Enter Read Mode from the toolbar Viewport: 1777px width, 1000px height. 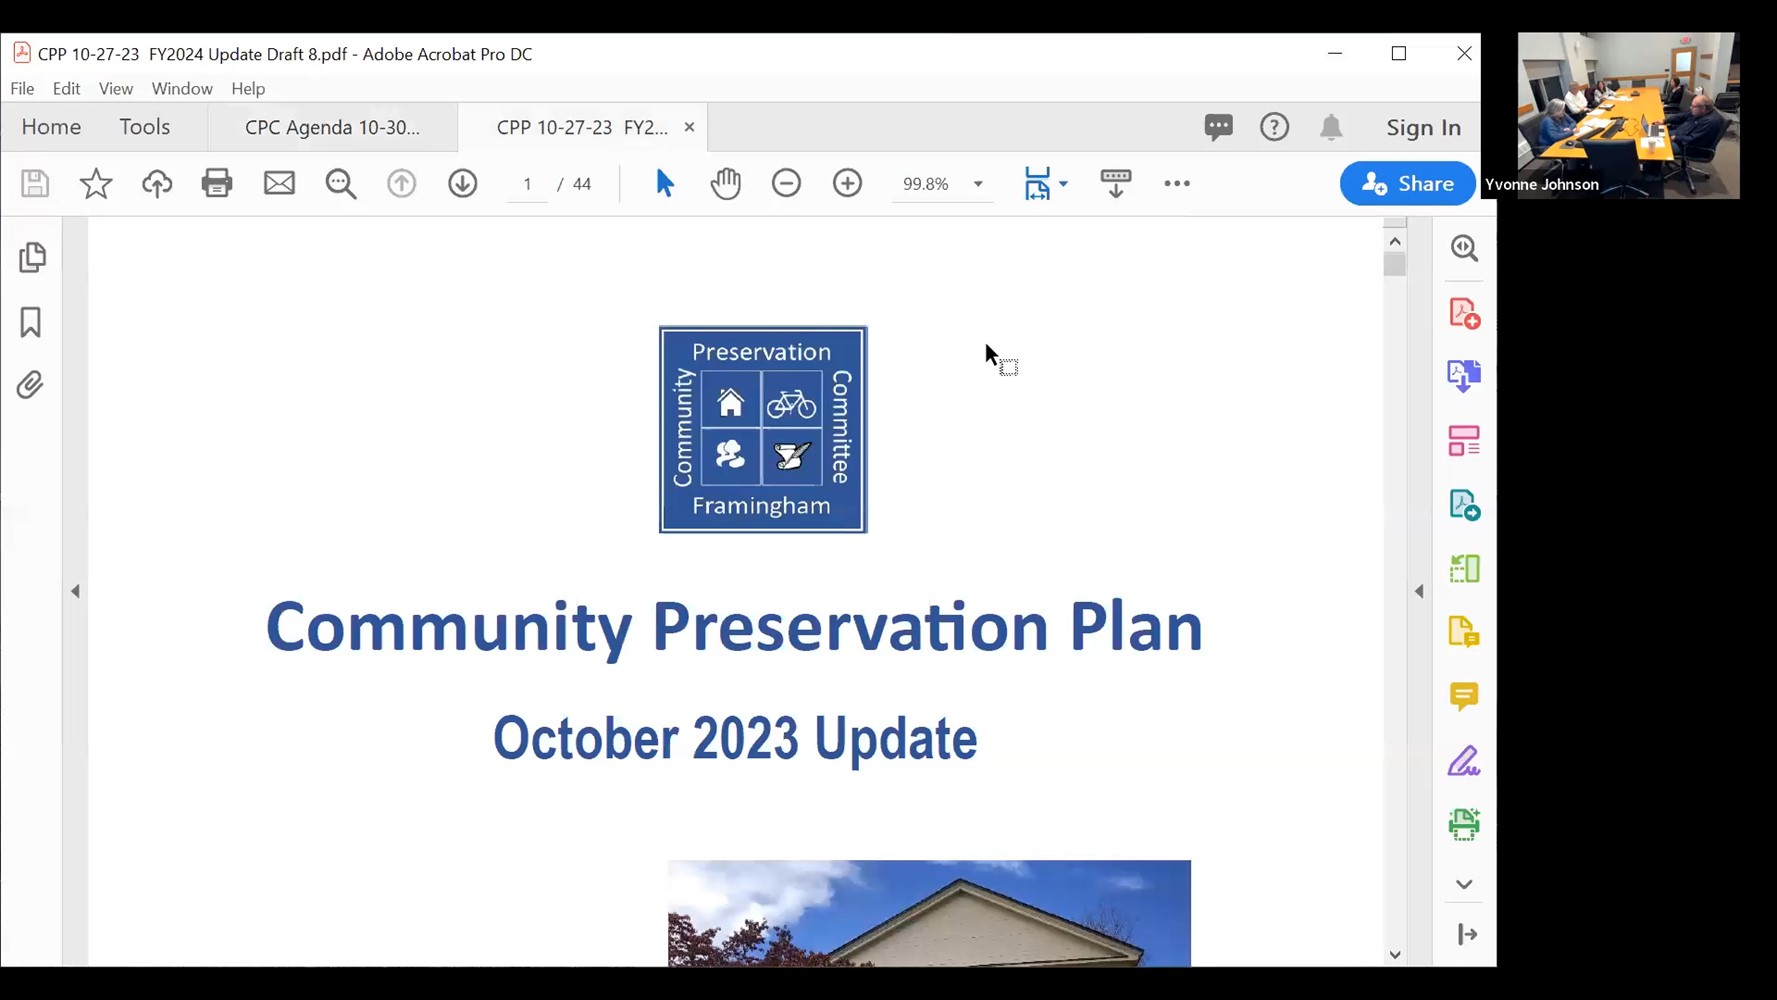point(1114,183)
